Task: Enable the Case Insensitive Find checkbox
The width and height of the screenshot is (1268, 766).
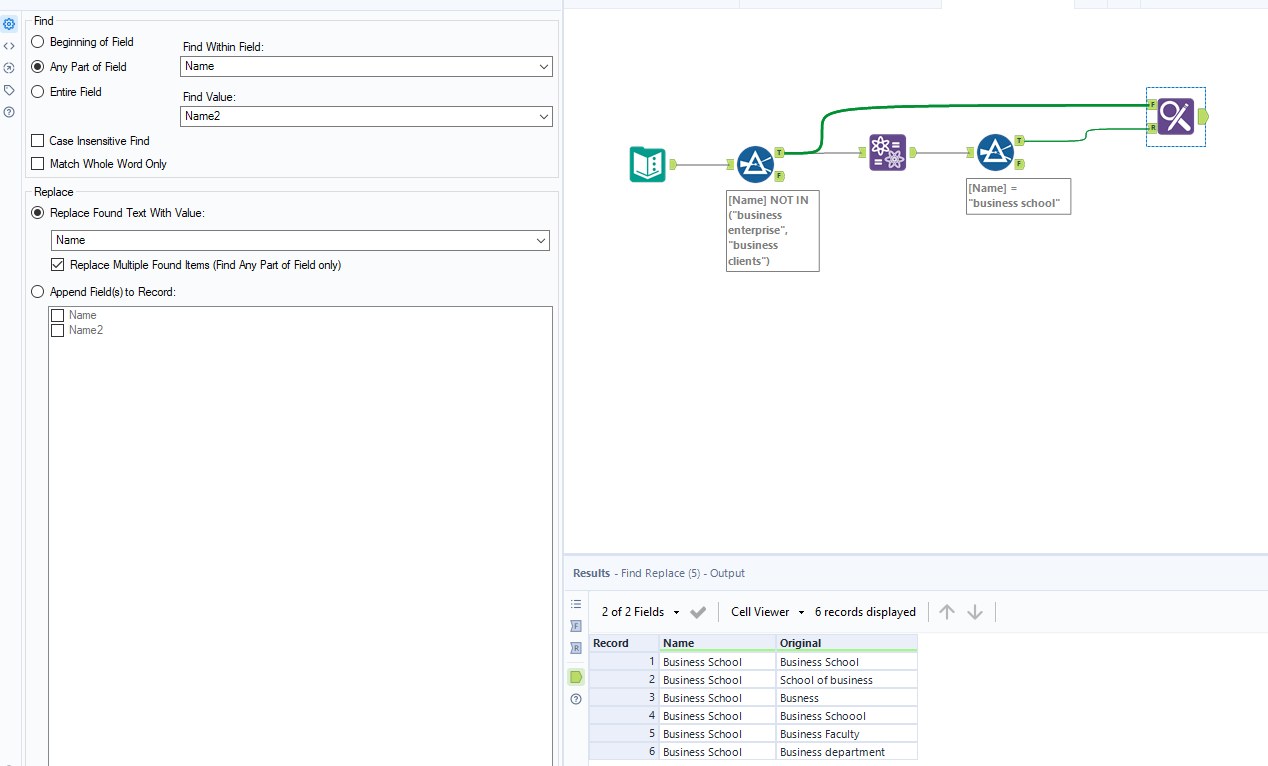Action: (37, 140)
